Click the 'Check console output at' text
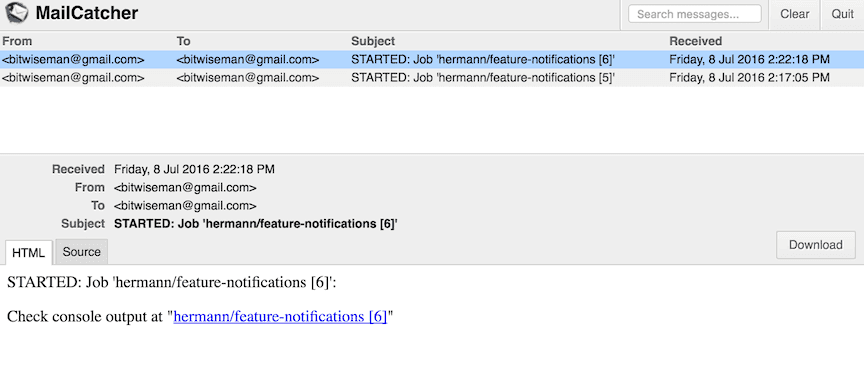Viewport: 864px width, 371px height. [85, 317]
